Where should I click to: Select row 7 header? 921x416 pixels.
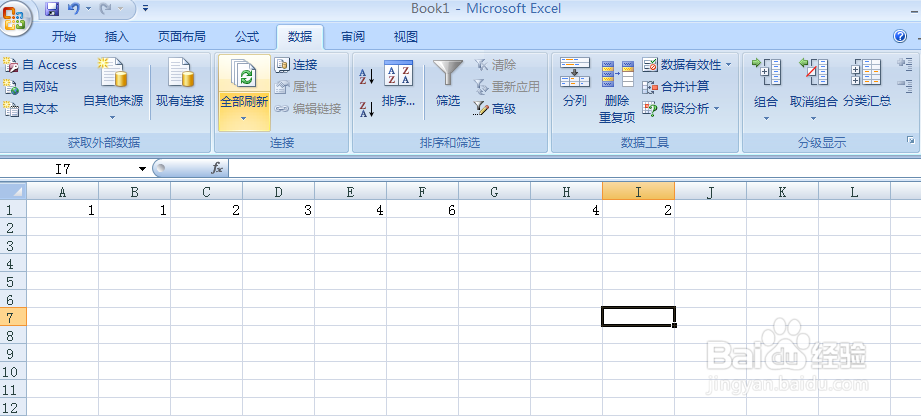click(13, 317)
